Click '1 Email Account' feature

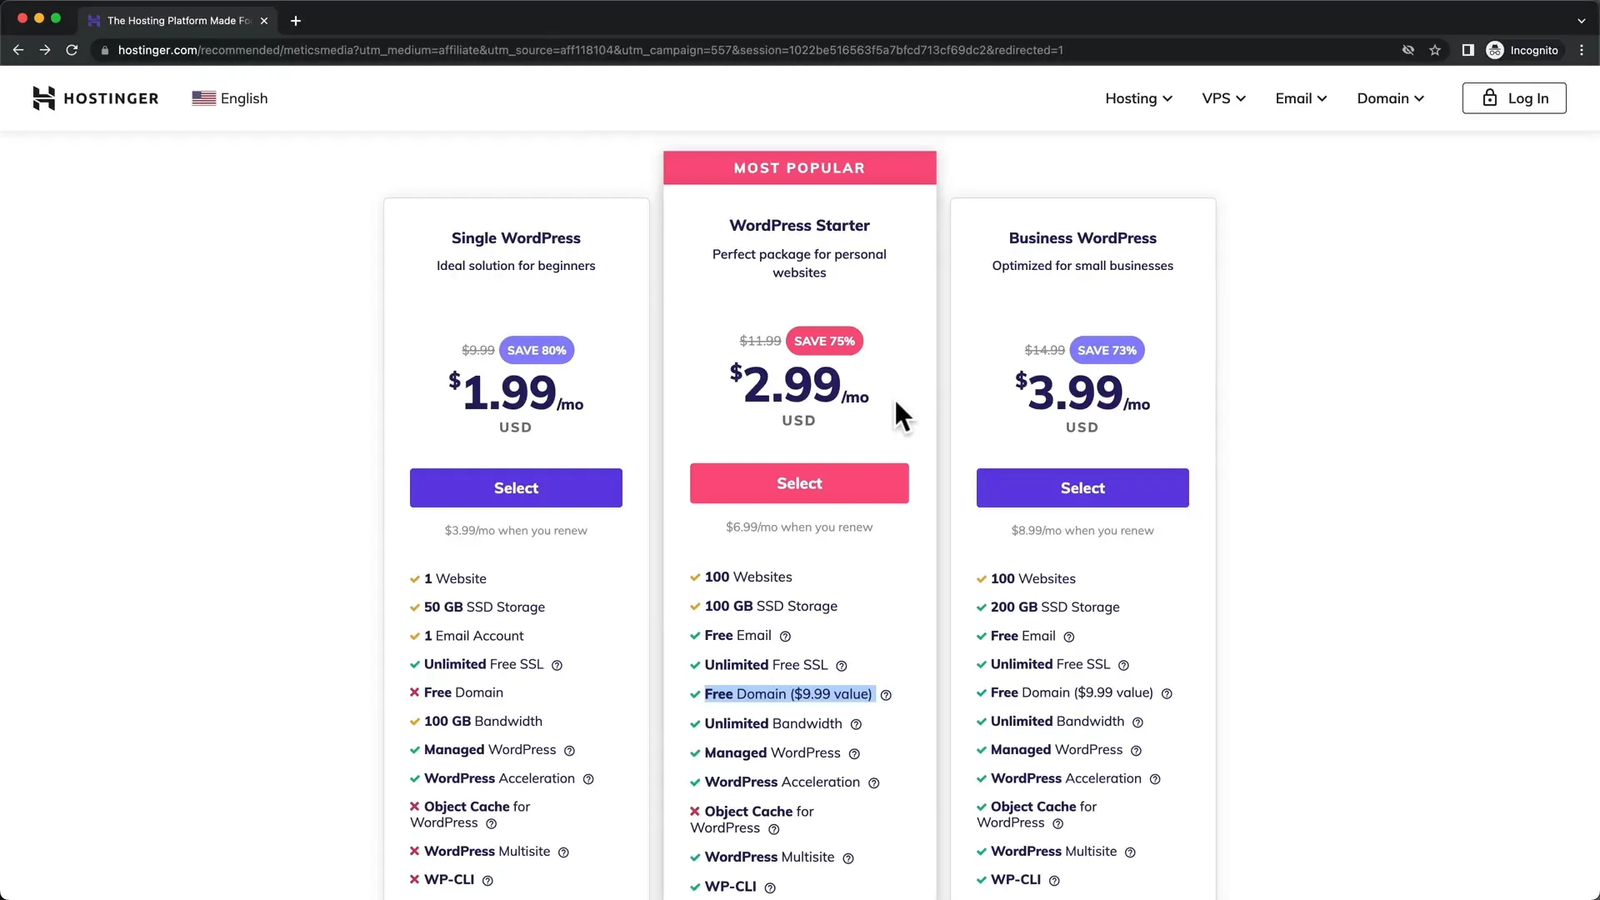pyautogui.click(x=473, y=636)
